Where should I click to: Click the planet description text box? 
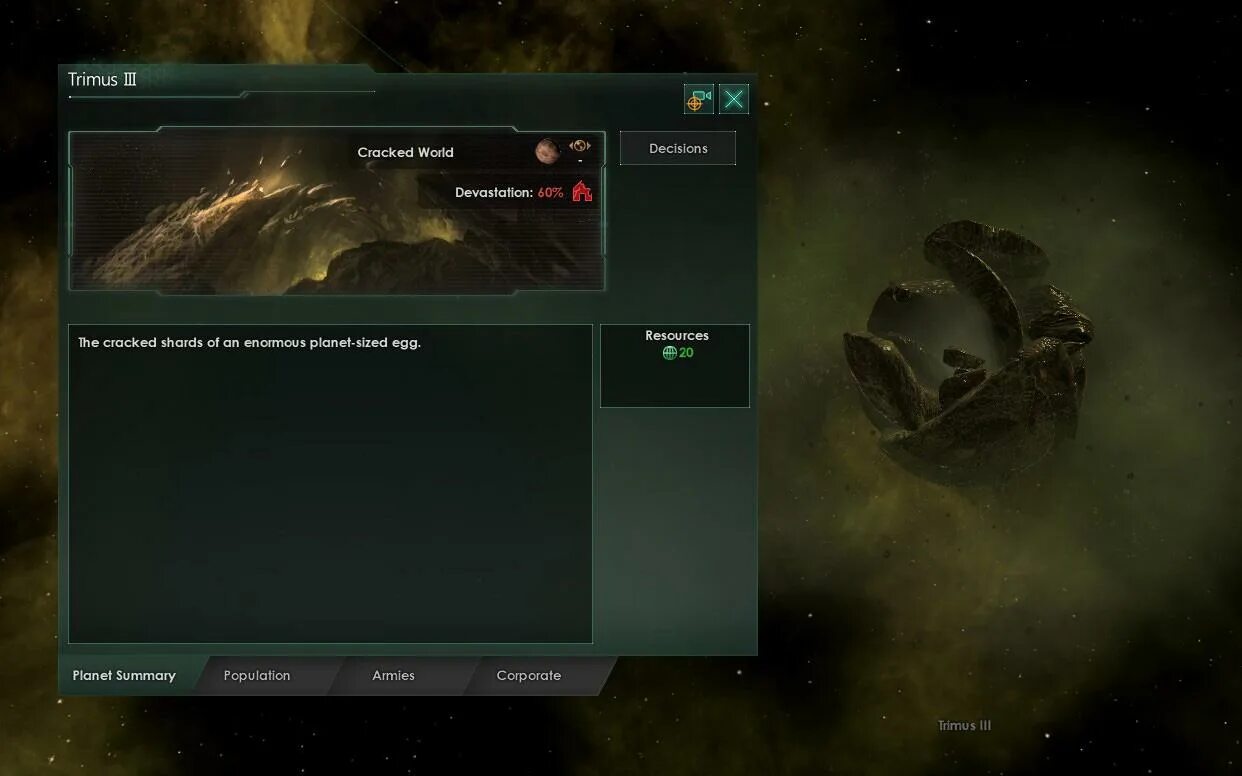coord(330,484)
